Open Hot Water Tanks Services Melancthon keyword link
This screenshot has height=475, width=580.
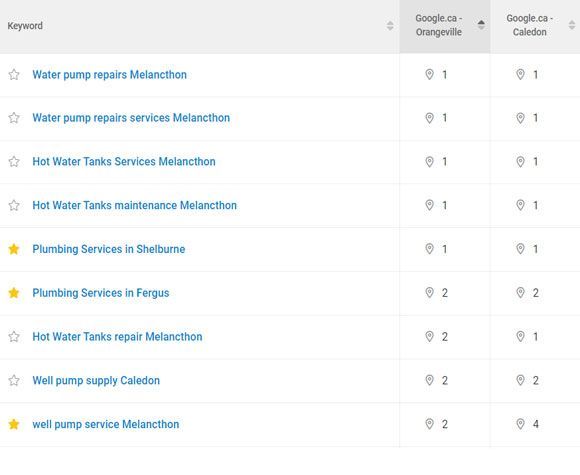(124, 162)
